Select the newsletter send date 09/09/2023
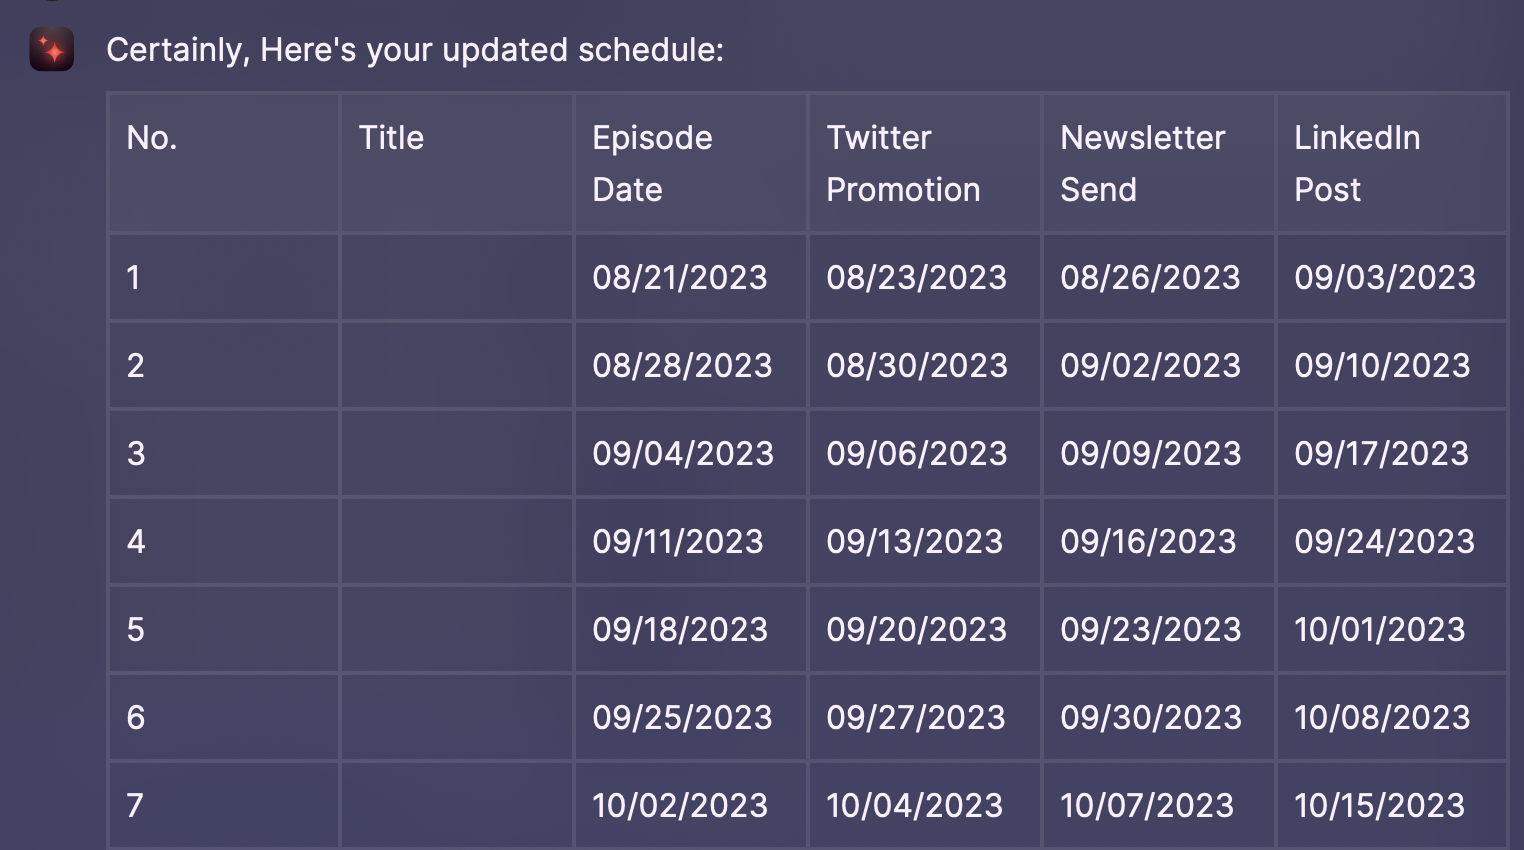Screen dimensions: 1524x850 tap(1151, 453)
